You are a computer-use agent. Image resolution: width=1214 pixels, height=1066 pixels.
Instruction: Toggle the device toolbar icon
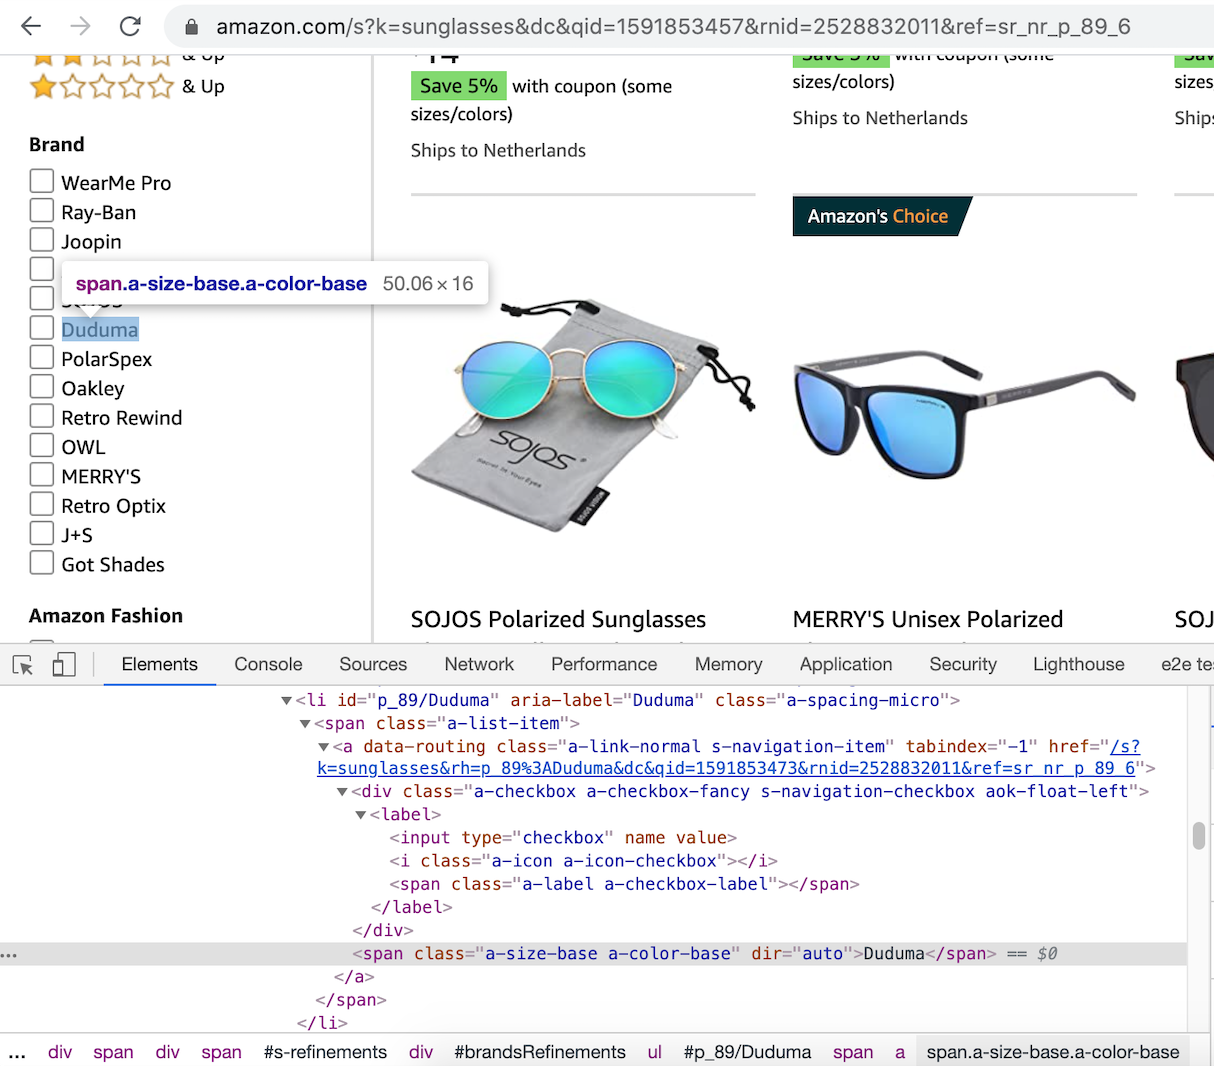(x=64, y=664)
